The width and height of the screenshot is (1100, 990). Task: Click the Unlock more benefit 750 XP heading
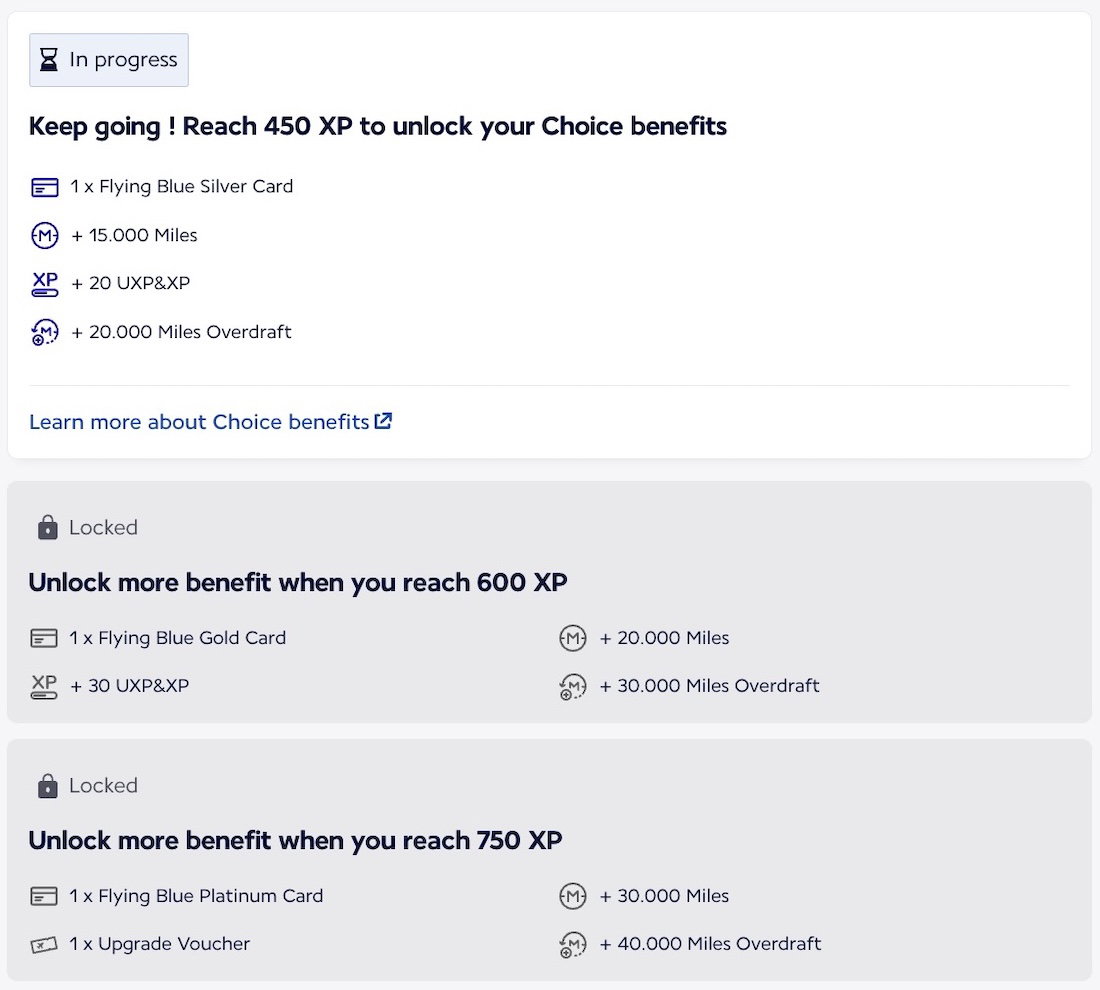click(295, 840)
